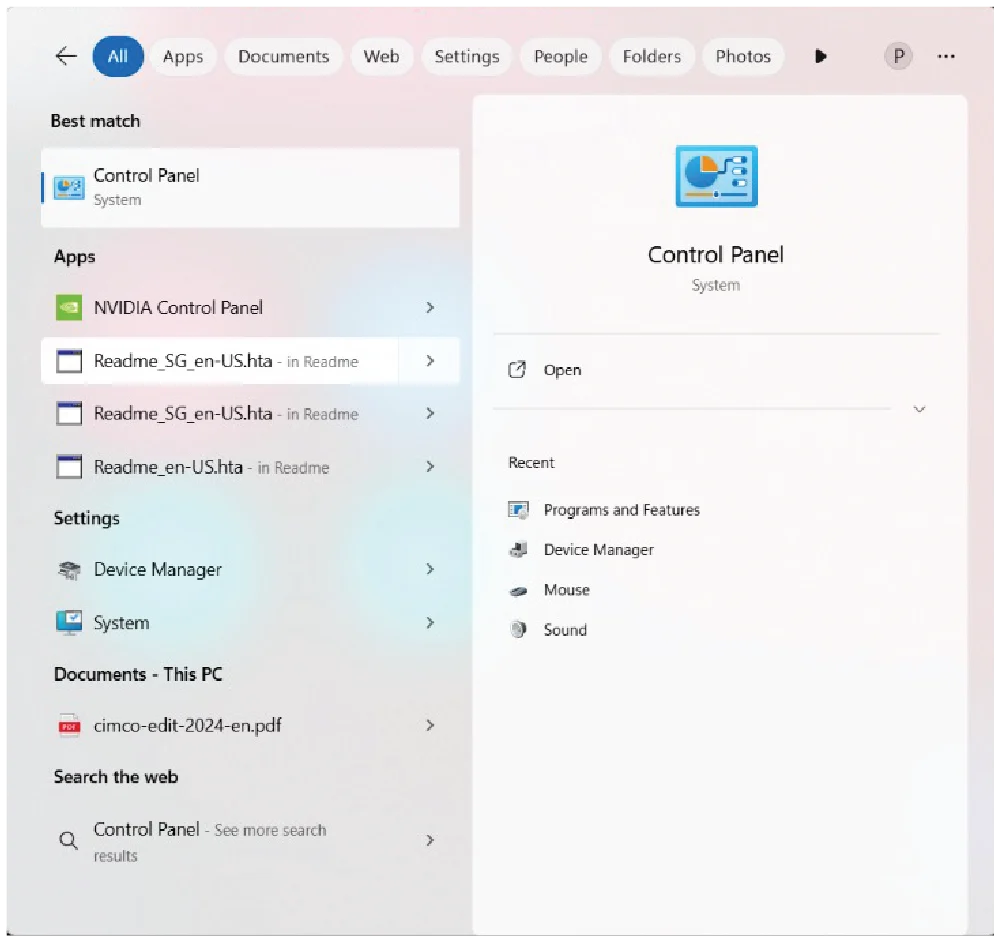
Task: Switch to the Apps filter tab
Action: point(183,56)
